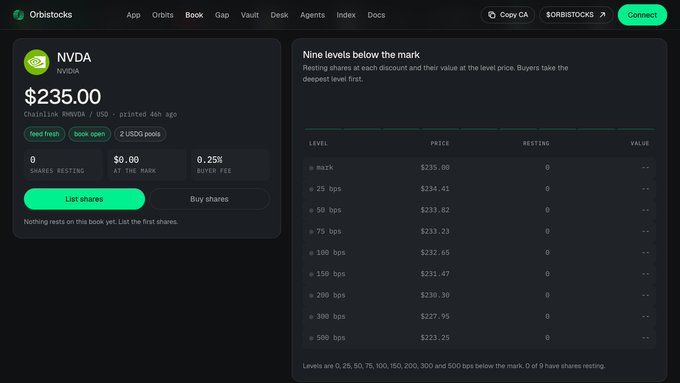Open the Docs nav item
The width and height of the screenshot is (680, 383).
376,15
